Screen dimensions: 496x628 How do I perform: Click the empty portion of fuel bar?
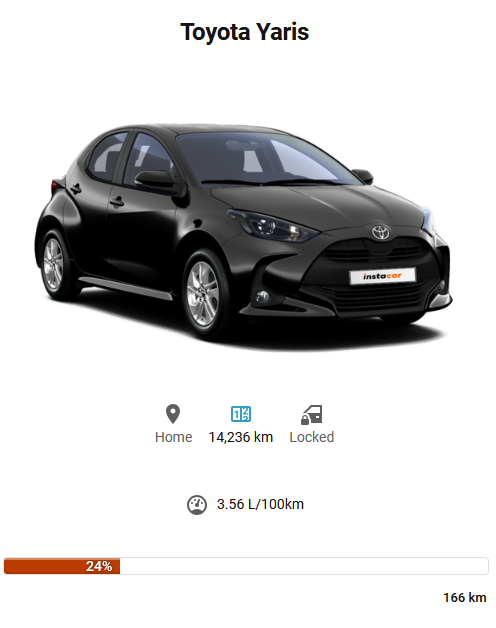(x=304, y=566)
